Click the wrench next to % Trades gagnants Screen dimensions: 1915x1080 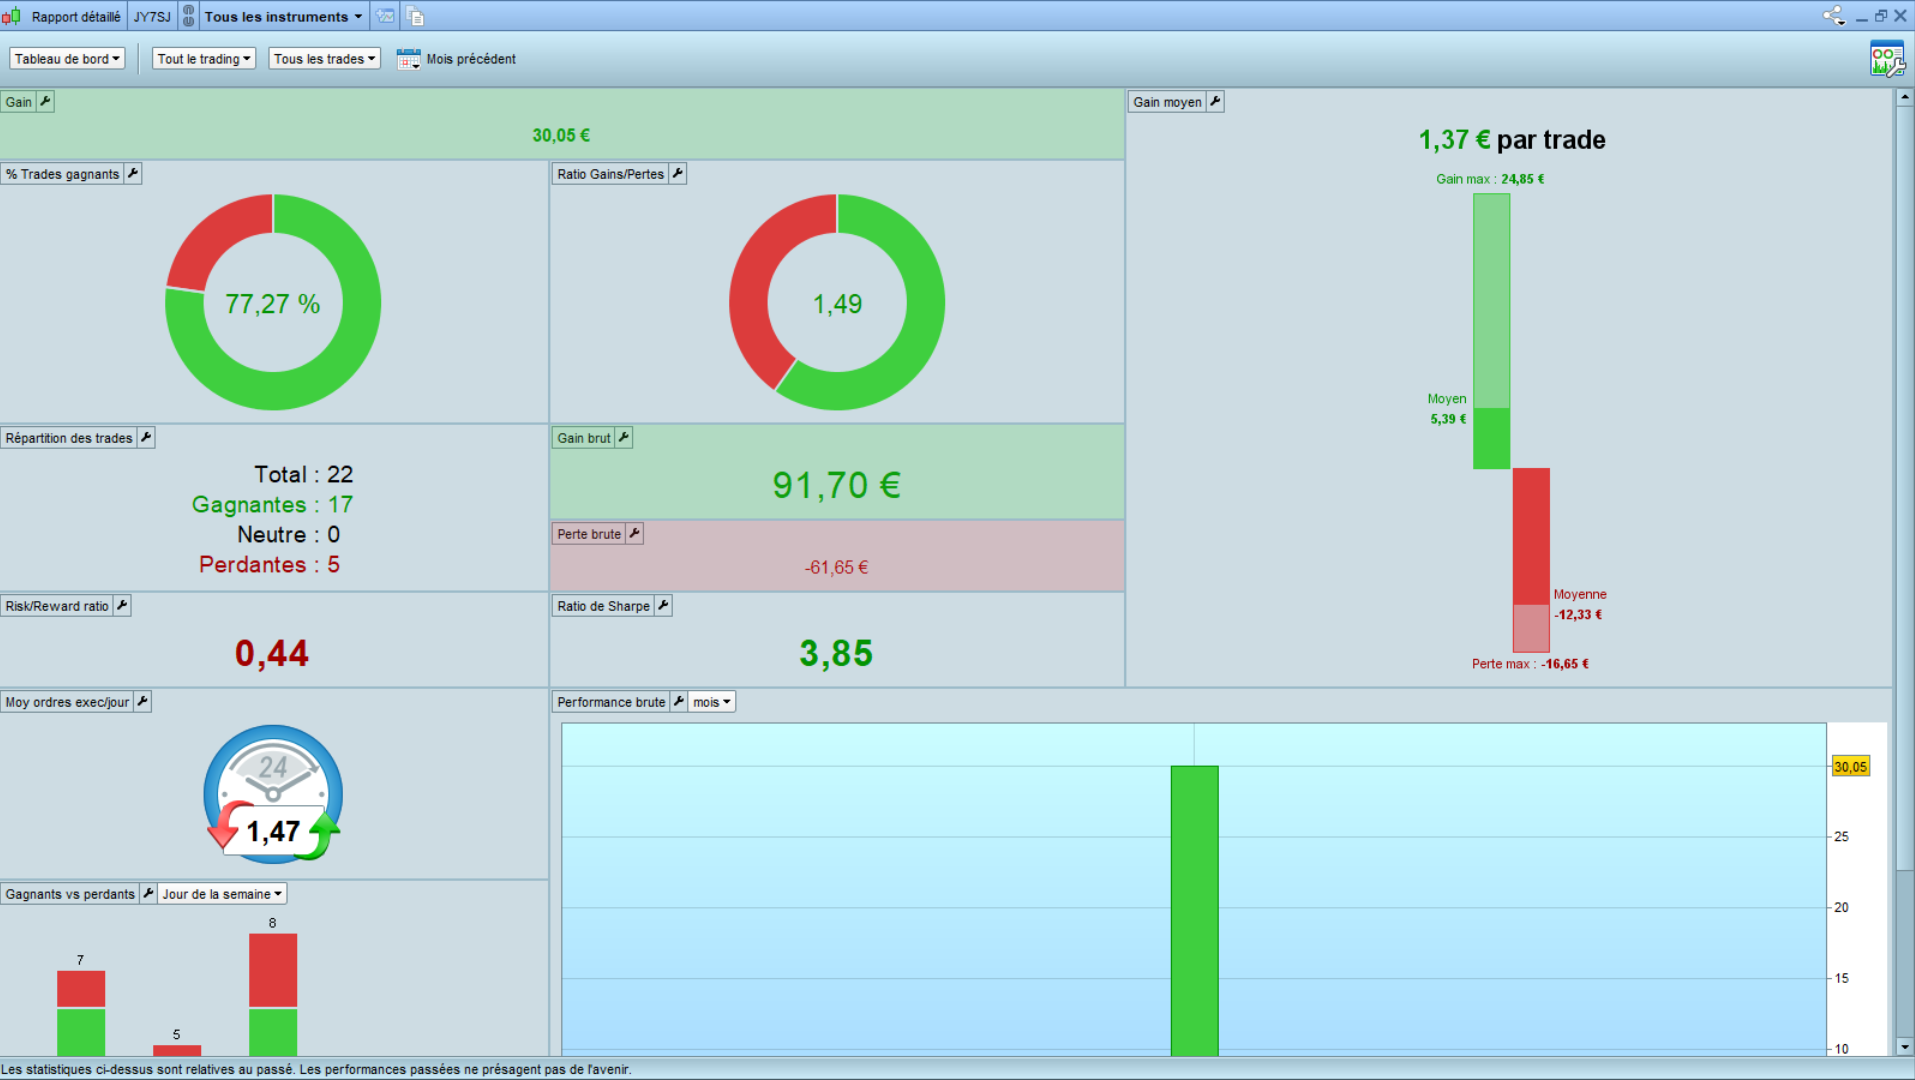point(133,174)
